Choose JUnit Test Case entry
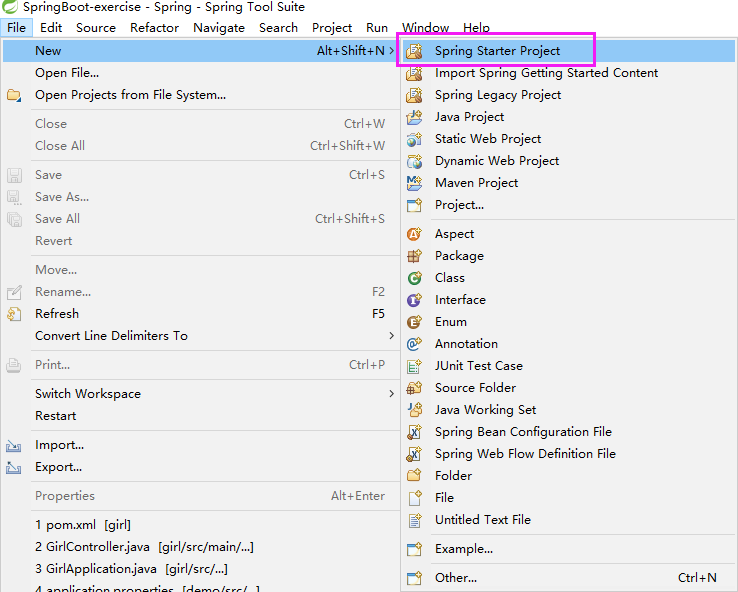The image size is (738, 592). 569,366
